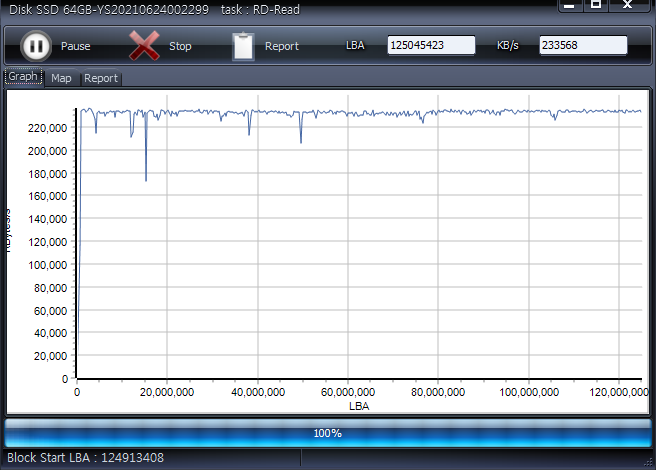The width and height of the screenshot is (656, 470).
Task: Click the Report label in toolbar
Action: coord(281,47)
